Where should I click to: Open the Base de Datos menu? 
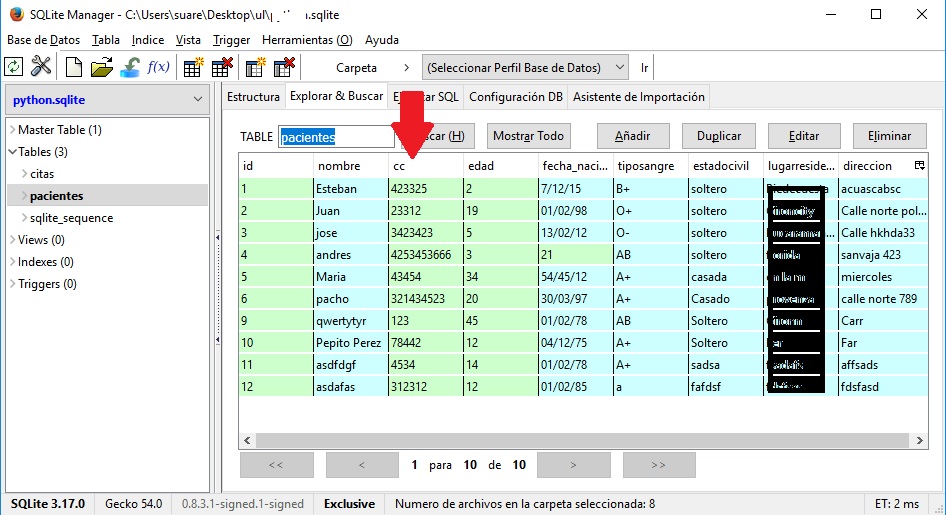click(43, 40)
